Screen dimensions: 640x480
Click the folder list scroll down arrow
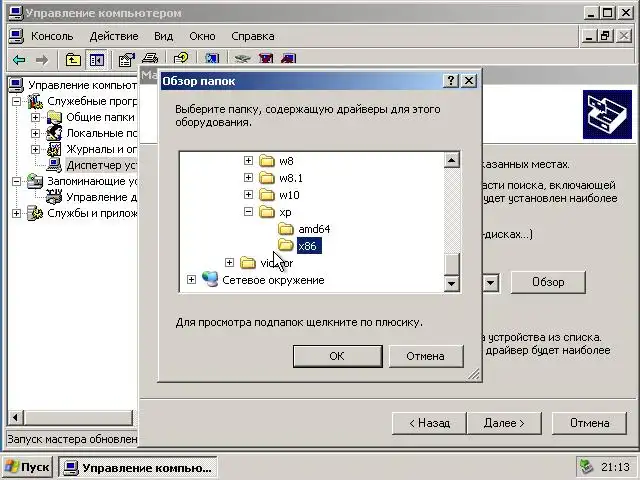(x=451, y=283)
